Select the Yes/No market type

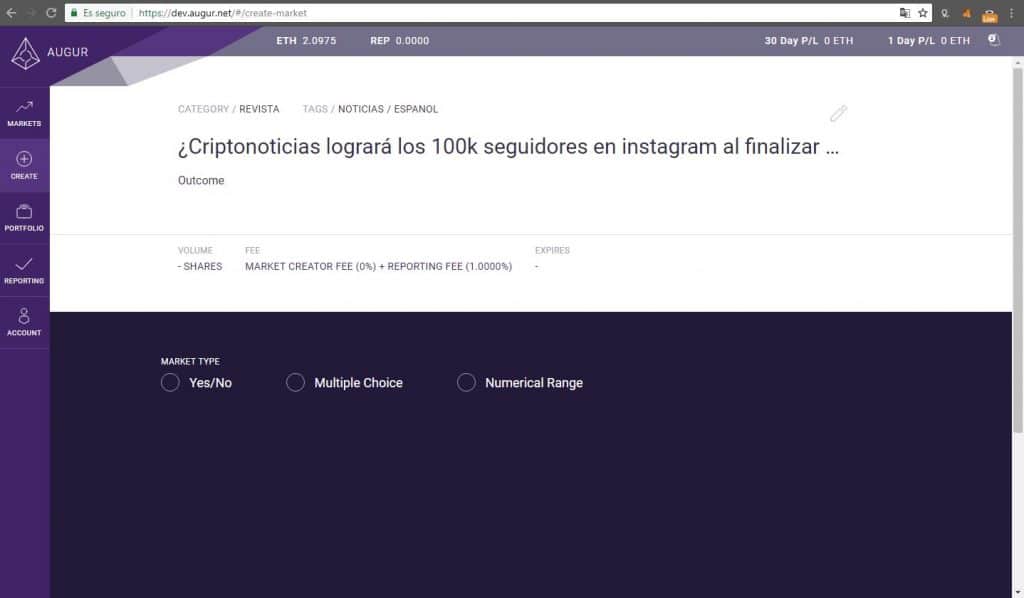170,383
